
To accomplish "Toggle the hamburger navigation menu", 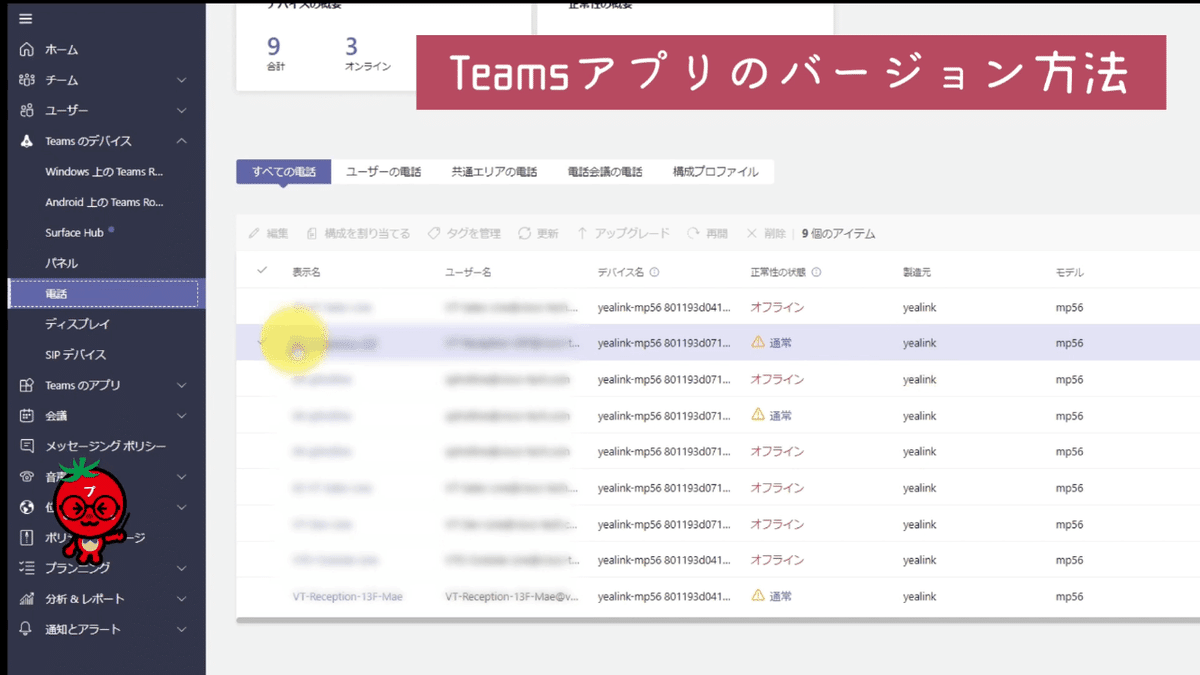I will tap(26, 18).
